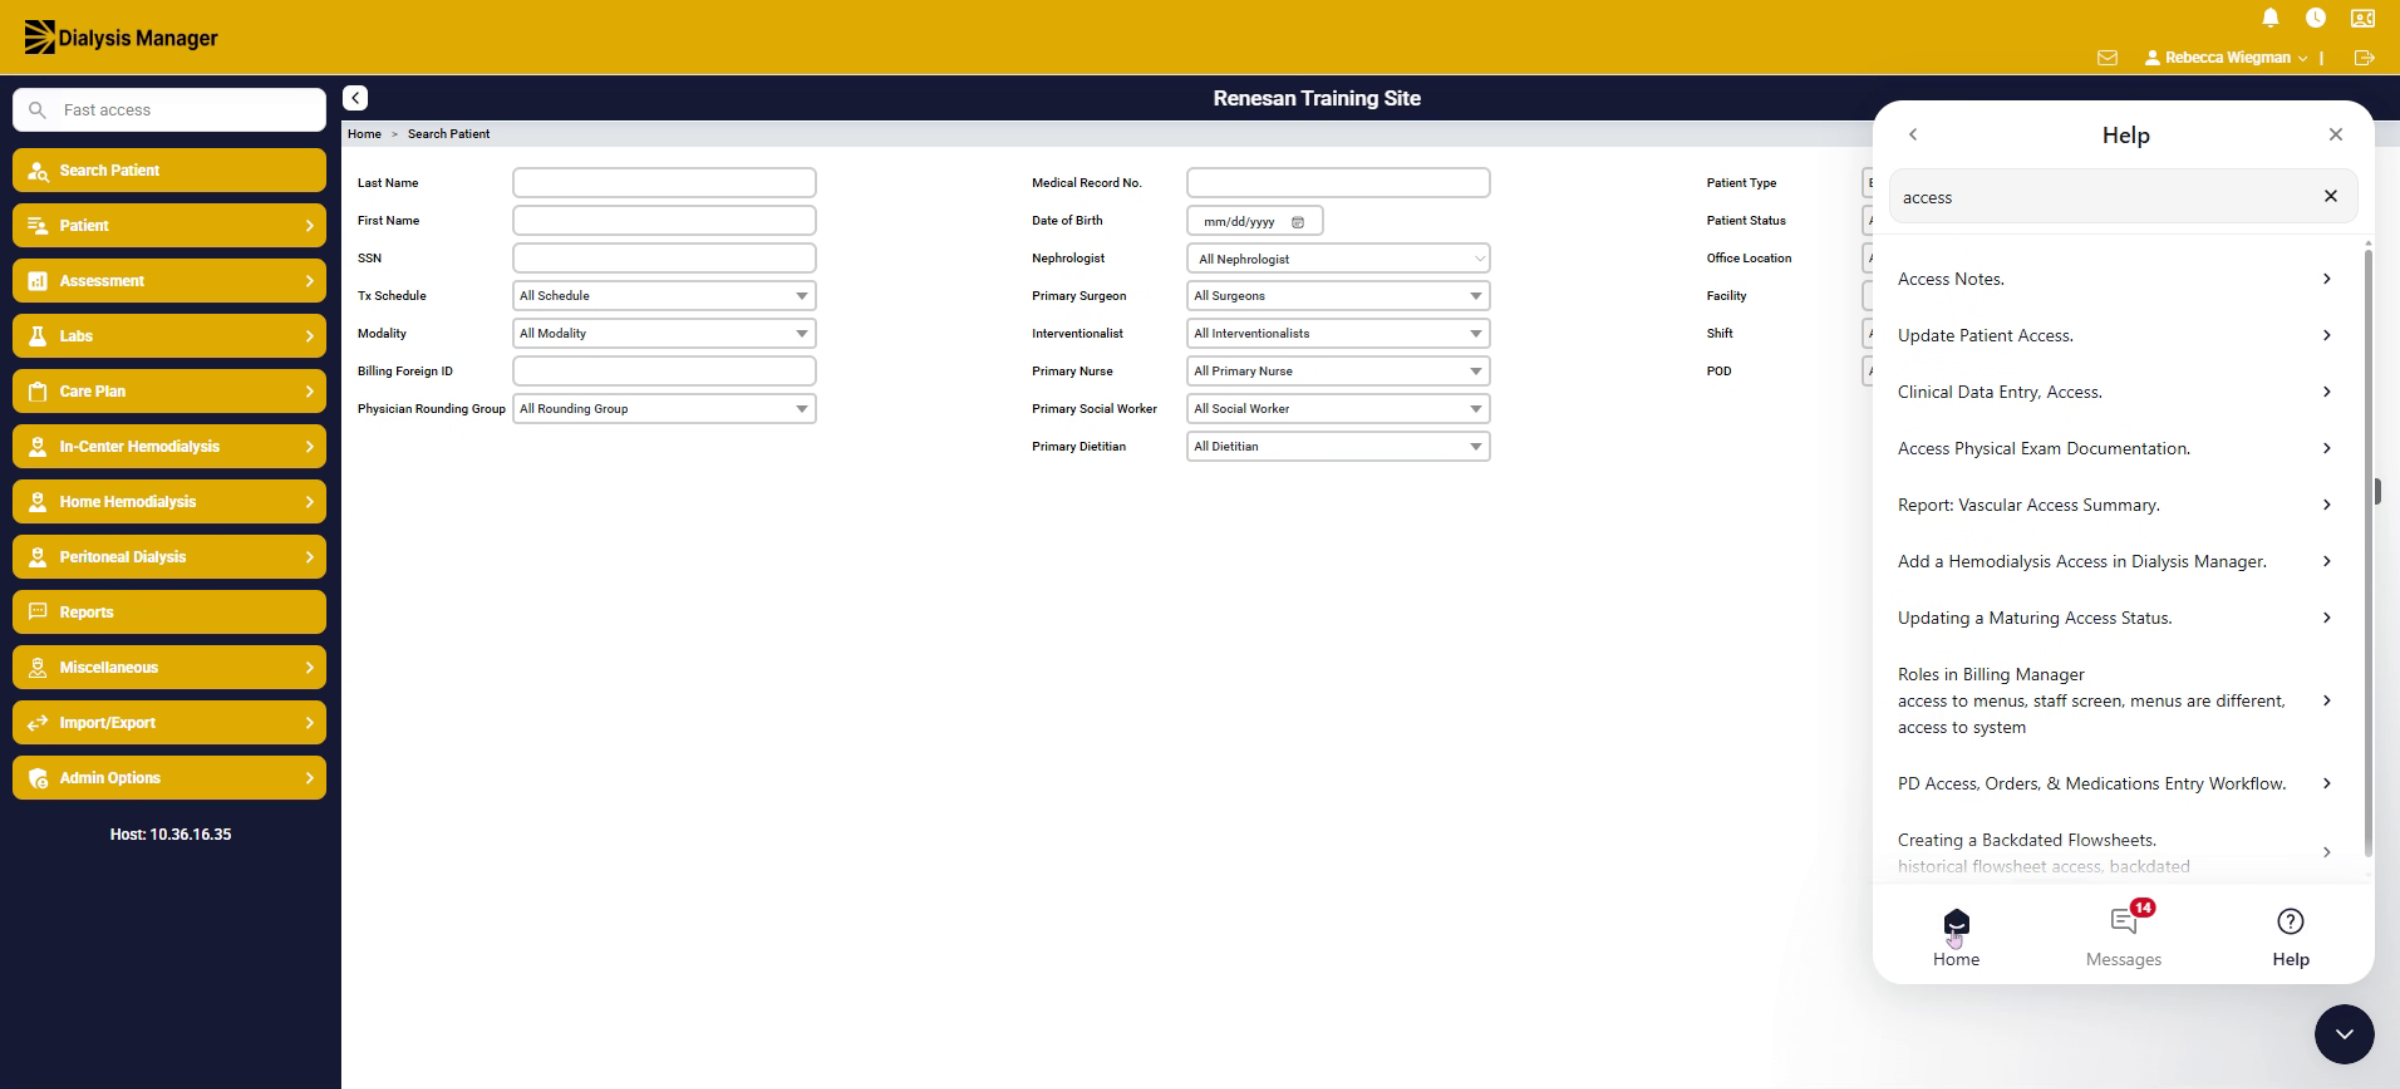The image size is (2400, 1089).
Task: Expand Admin Options menu
Action: [x=169, y=778]
